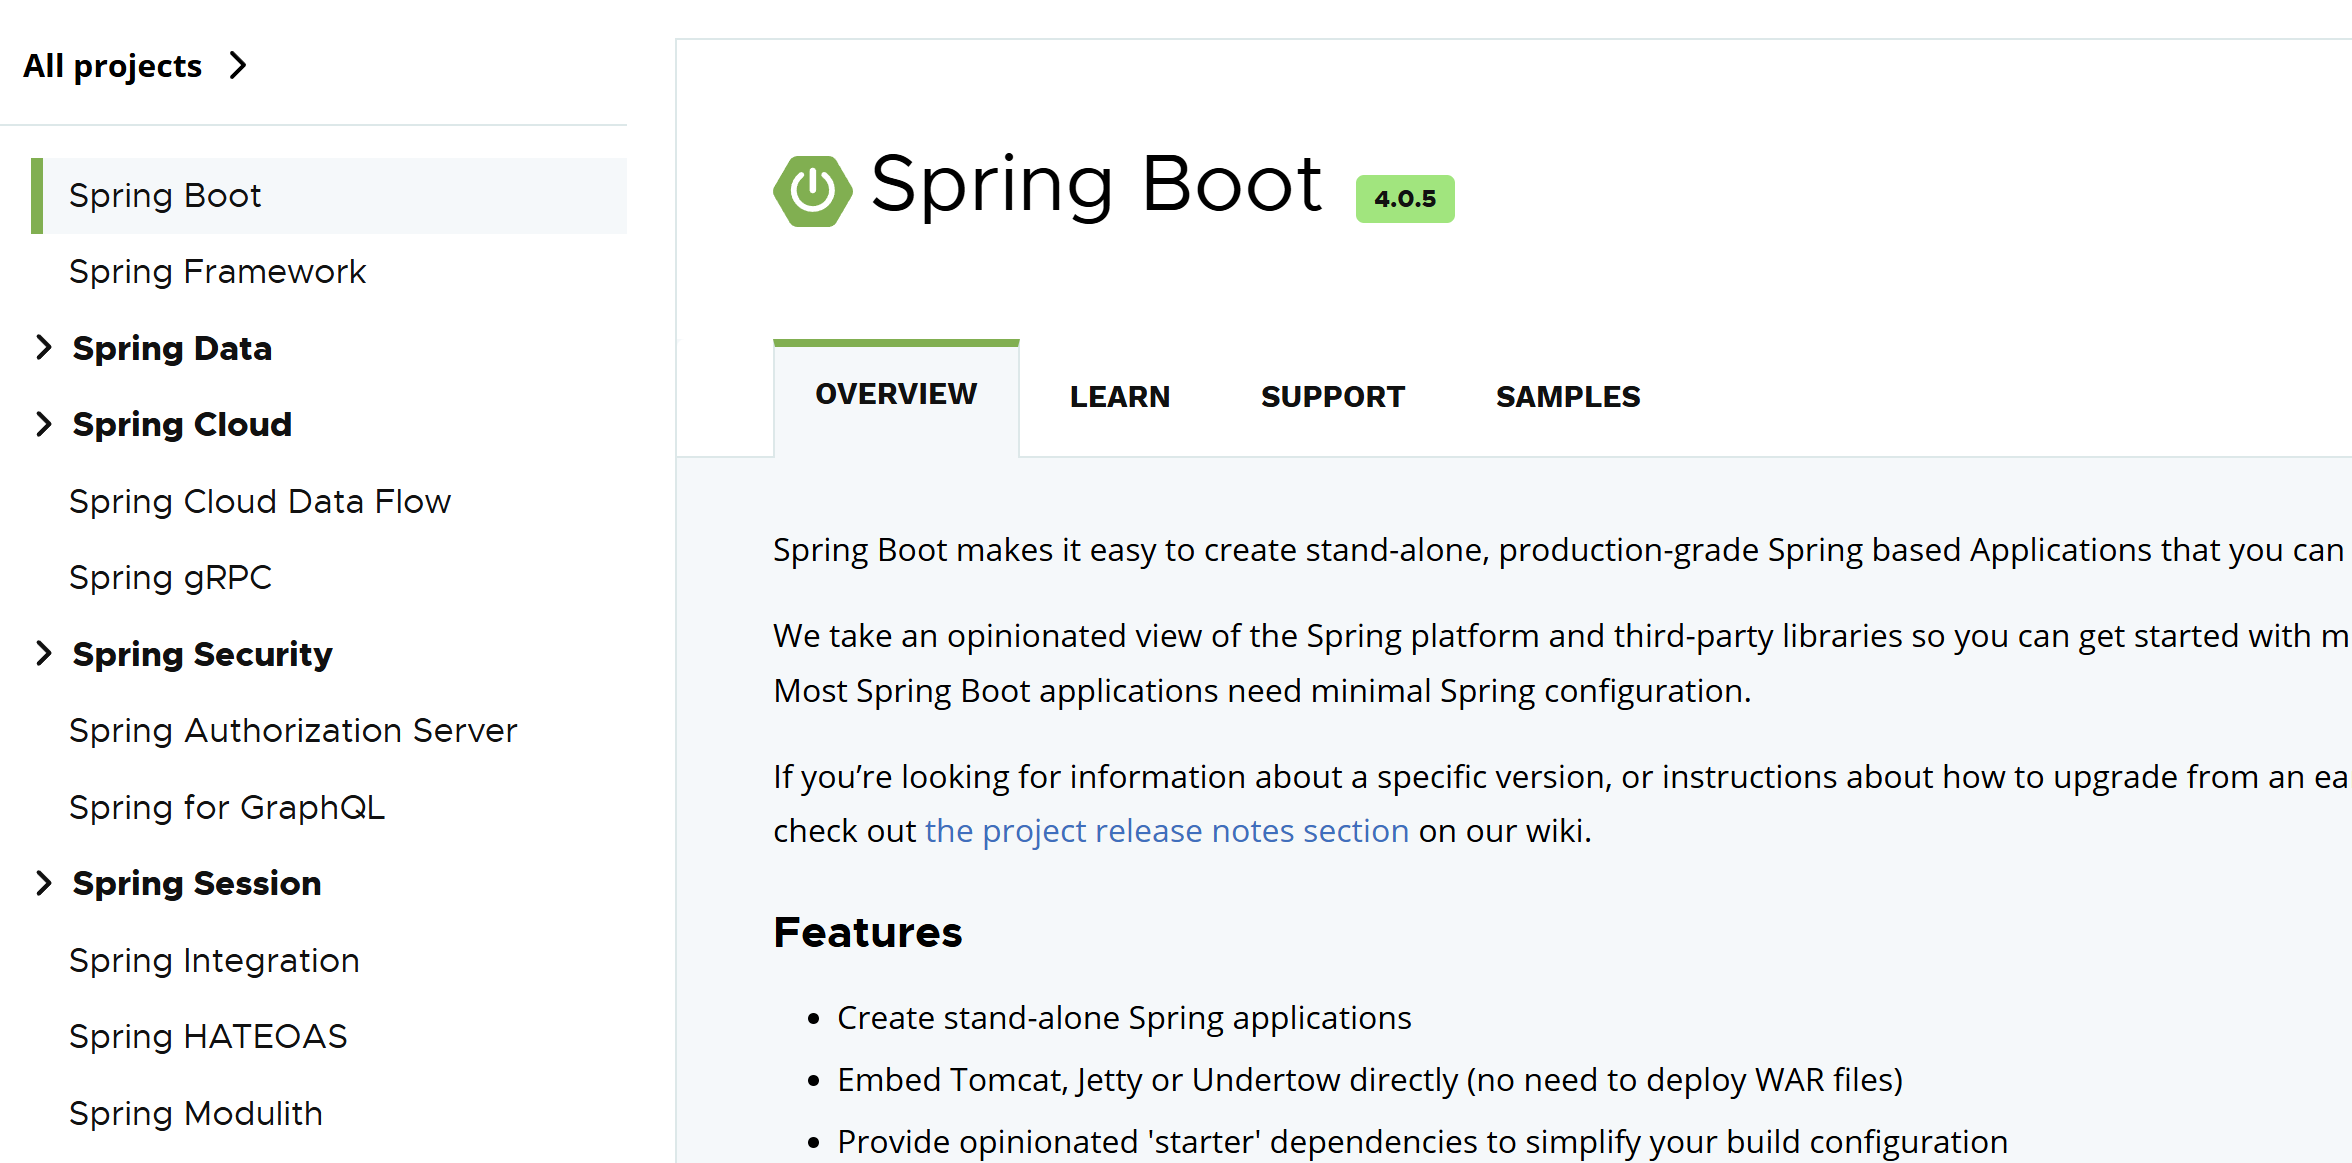This screenshot has width=2352, height=1163.
Task: Open Spring Framework in sidebar
Action: (217, 272)
